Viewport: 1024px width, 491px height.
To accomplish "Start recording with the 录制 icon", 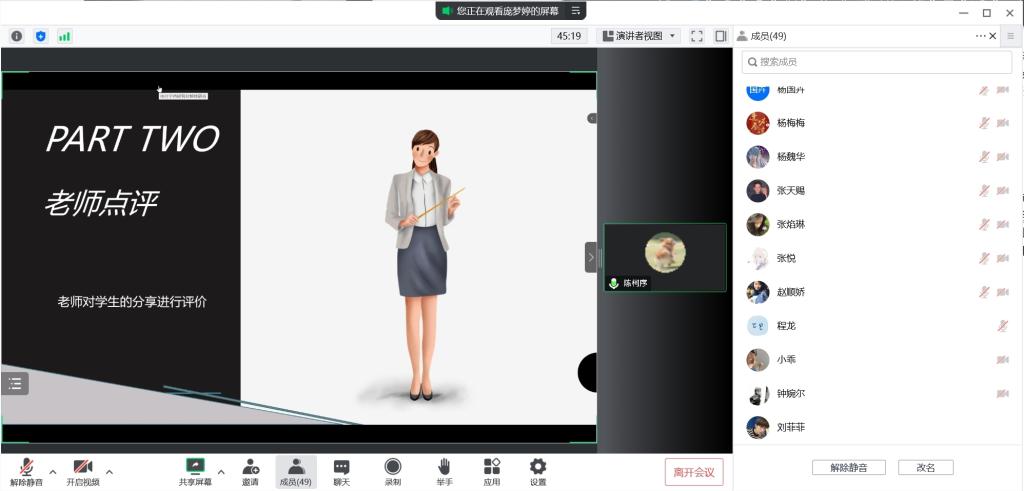I will 393,471.
